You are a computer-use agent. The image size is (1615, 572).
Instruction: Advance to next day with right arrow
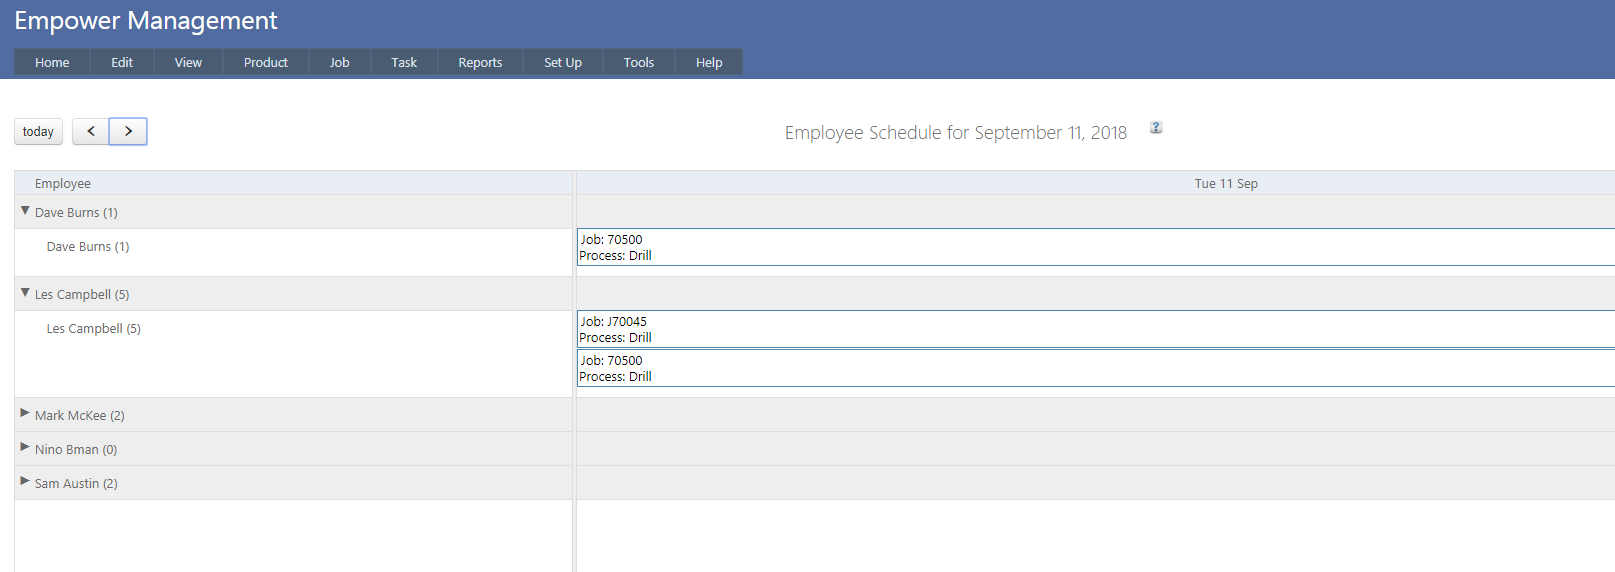(x=128, y=131)
